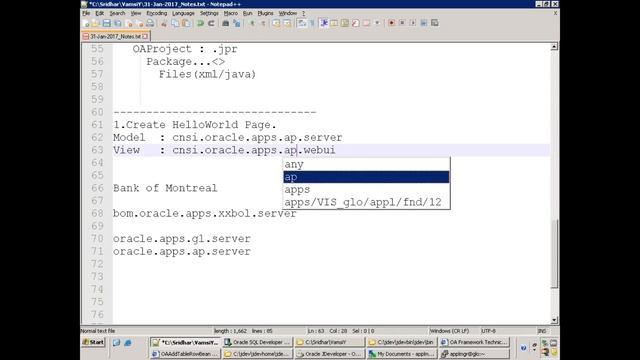
Task: Open OA Framework Technic... taskbar button
Action: (x=474, y=342)
